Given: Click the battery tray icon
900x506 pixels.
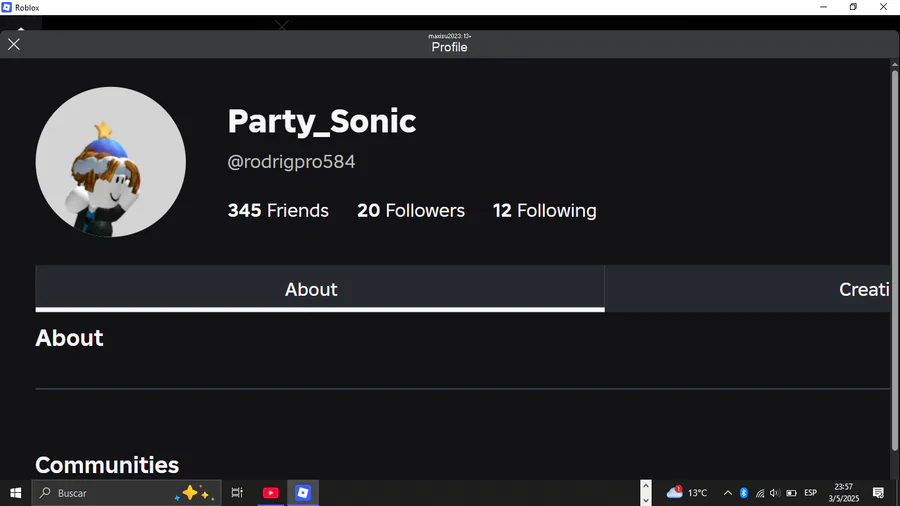Looking at the screenshot, I should [x=792, y=493].
